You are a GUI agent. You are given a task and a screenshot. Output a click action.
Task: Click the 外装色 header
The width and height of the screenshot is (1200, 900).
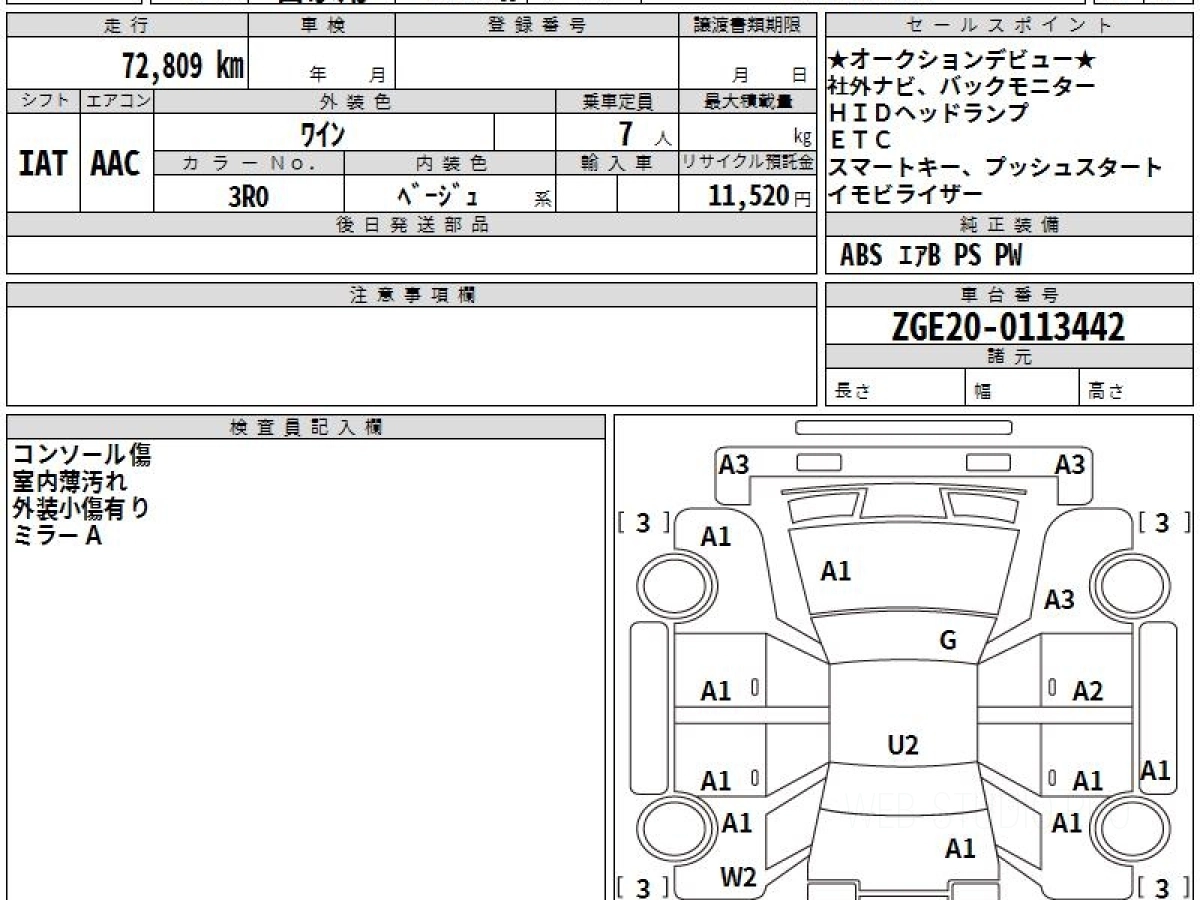pos(355,101)
